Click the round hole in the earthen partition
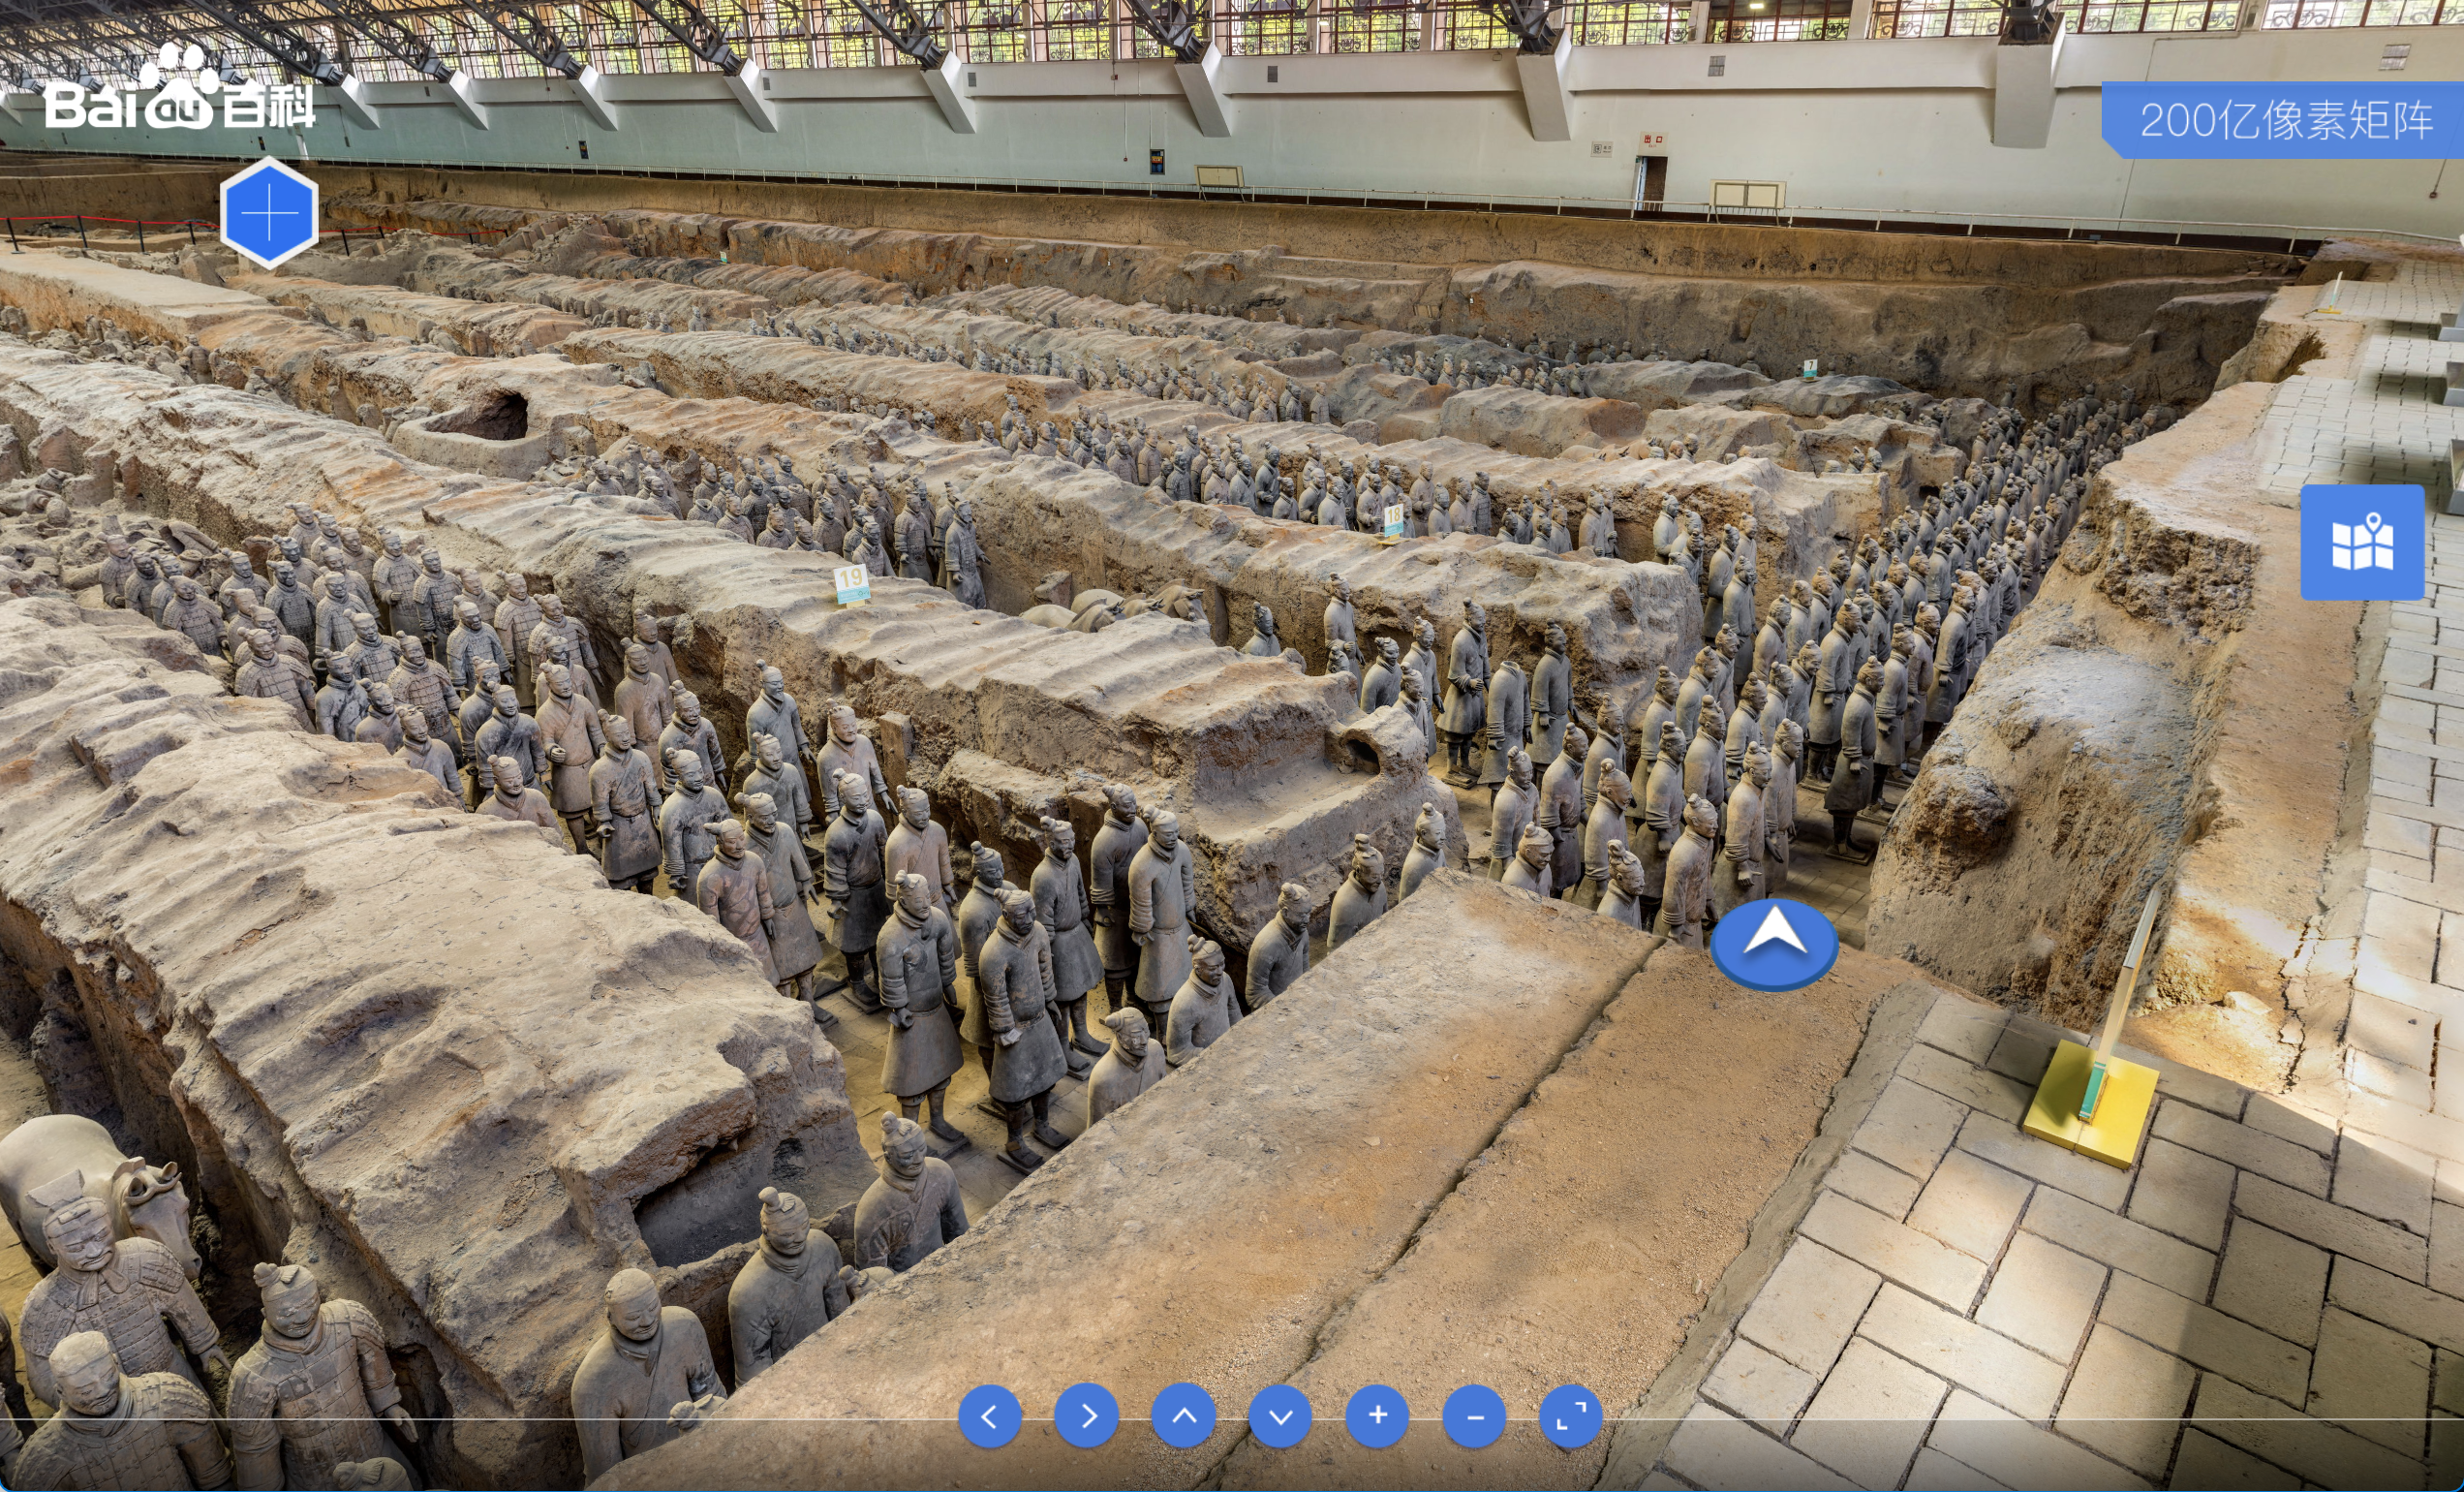This screenshot has width=2464, height=1492. pos(495,417)
